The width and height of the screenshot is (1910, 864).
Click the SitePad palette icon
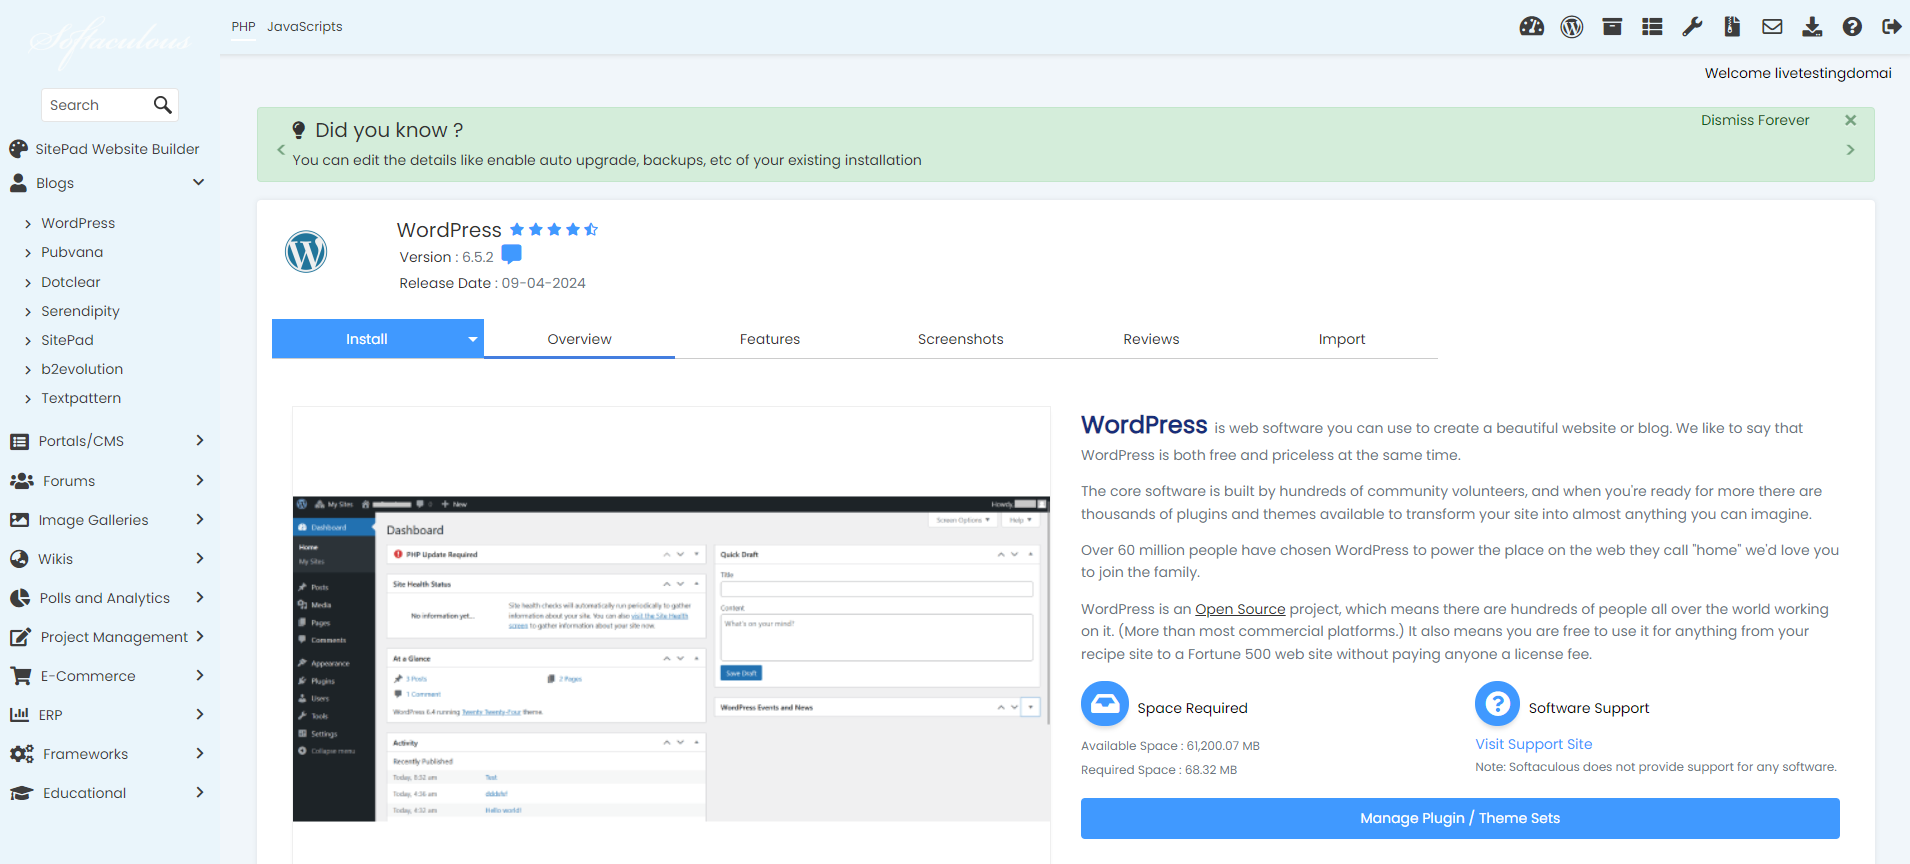pyautogui.click(x=18, y=149)
